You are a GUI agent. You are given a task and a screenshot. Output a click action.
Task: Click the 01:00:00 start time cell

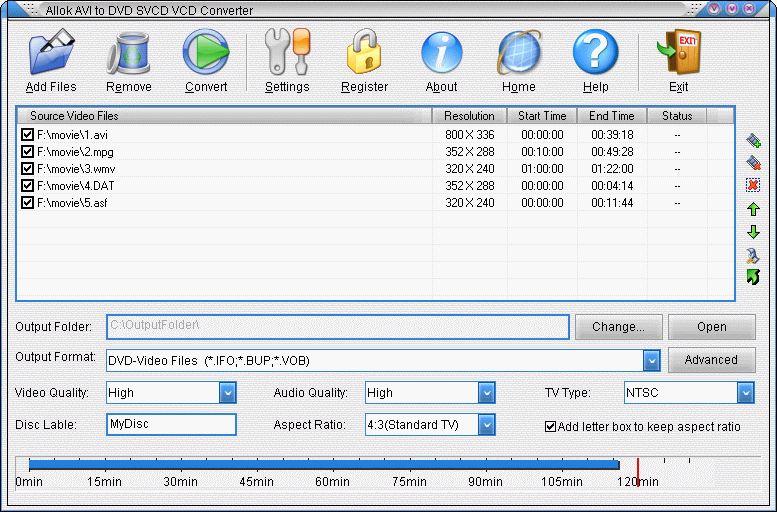542,169
